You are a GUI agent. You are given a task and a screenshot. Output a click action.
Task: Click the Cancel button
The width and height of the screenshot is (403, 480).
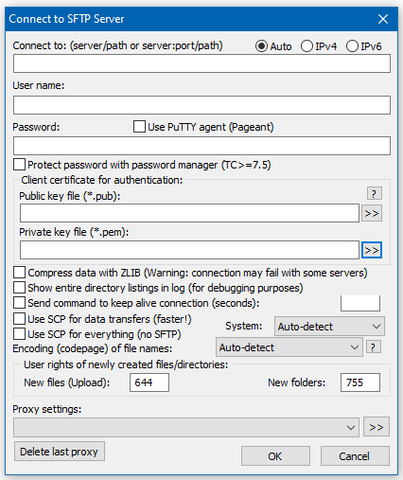pyautogui.click(x=355, y=456)
